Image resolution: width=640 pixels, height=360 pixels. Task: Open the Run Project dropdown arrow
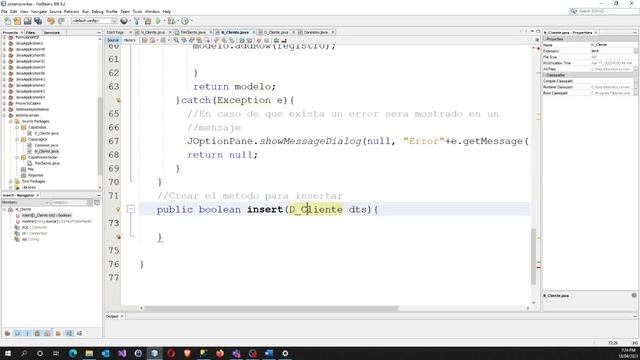[x=164, y=21]
